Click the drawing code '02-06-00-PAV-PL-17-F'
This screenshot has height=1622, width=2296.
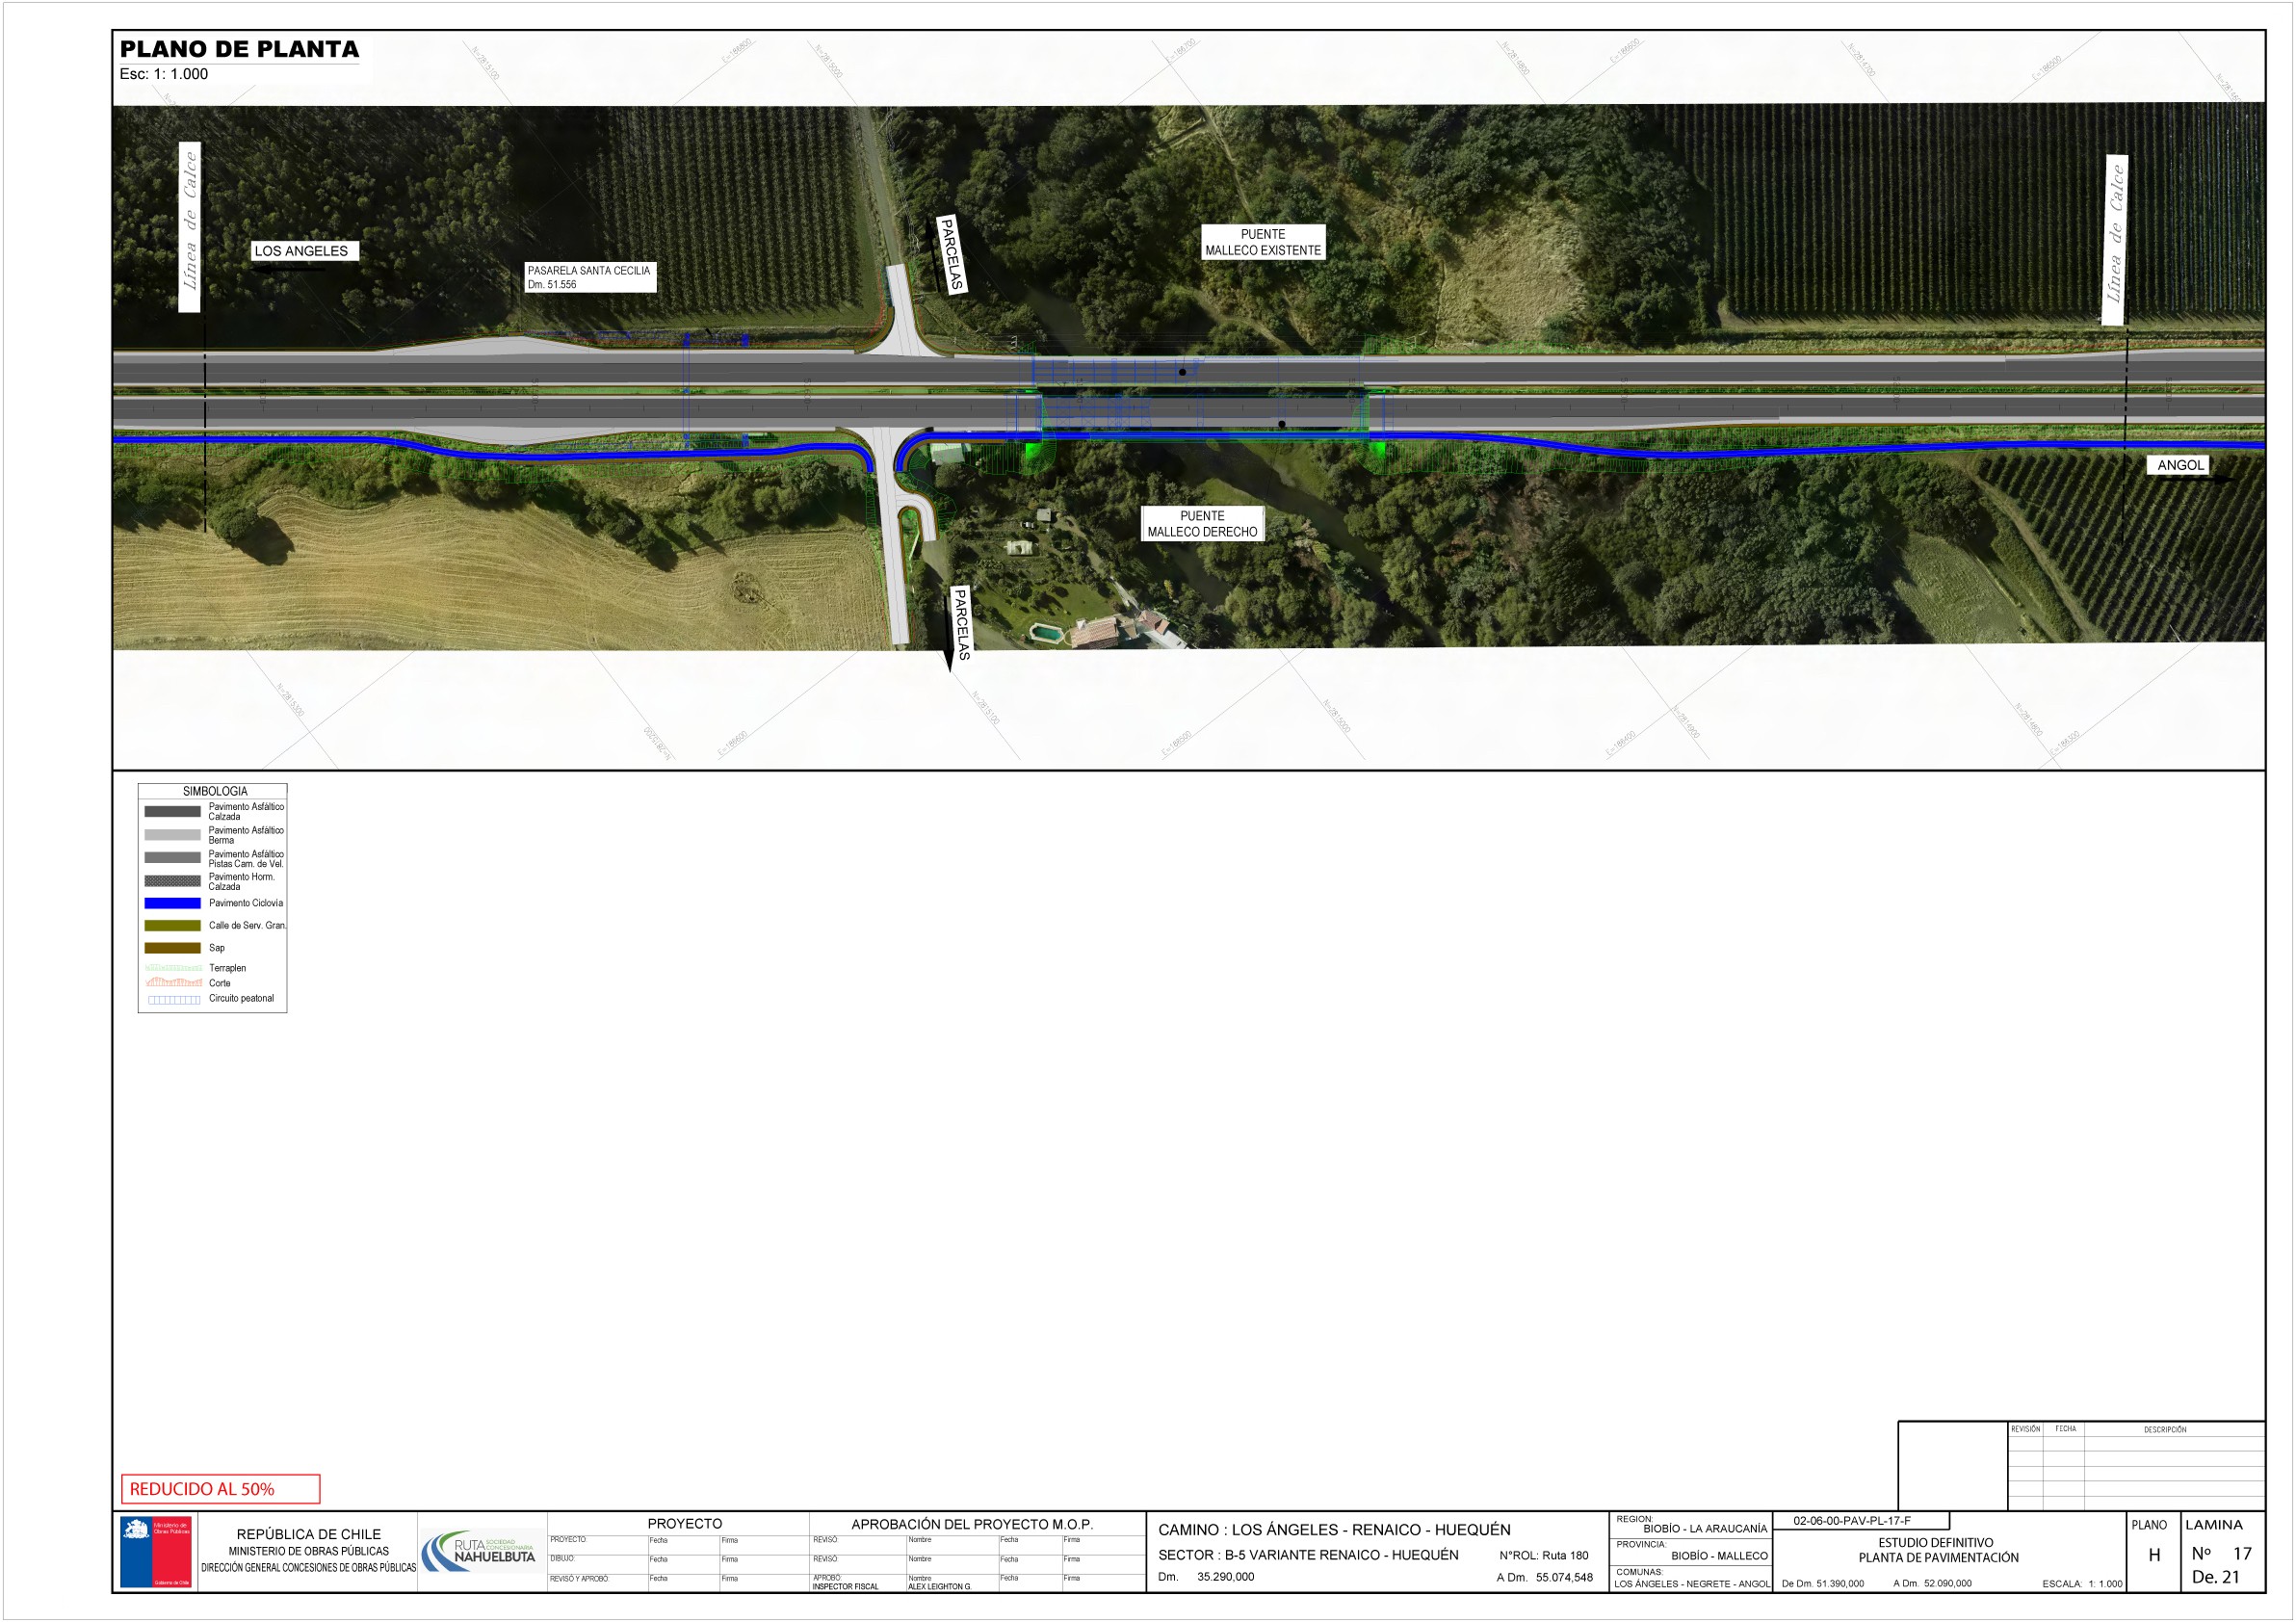(1851, 1521)
